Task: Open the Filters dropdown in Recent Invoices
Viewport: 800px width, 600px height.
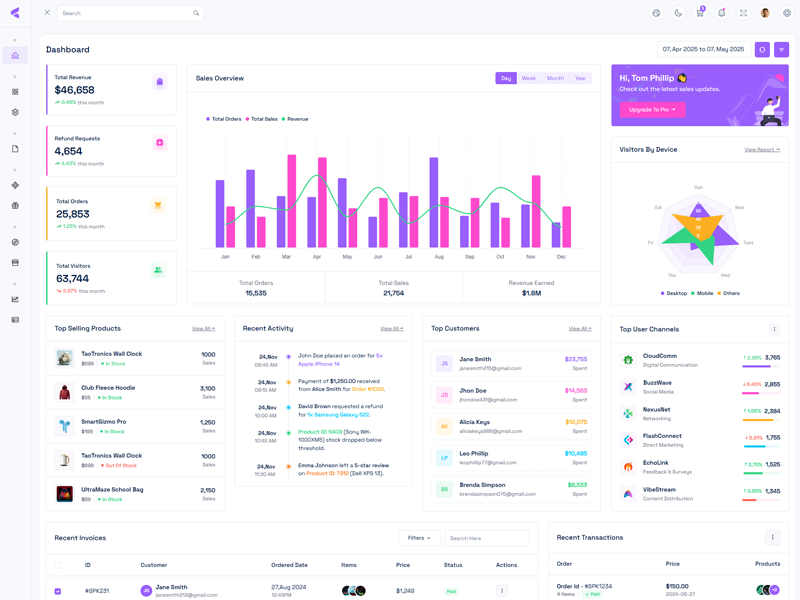Action: click(419, 538)
